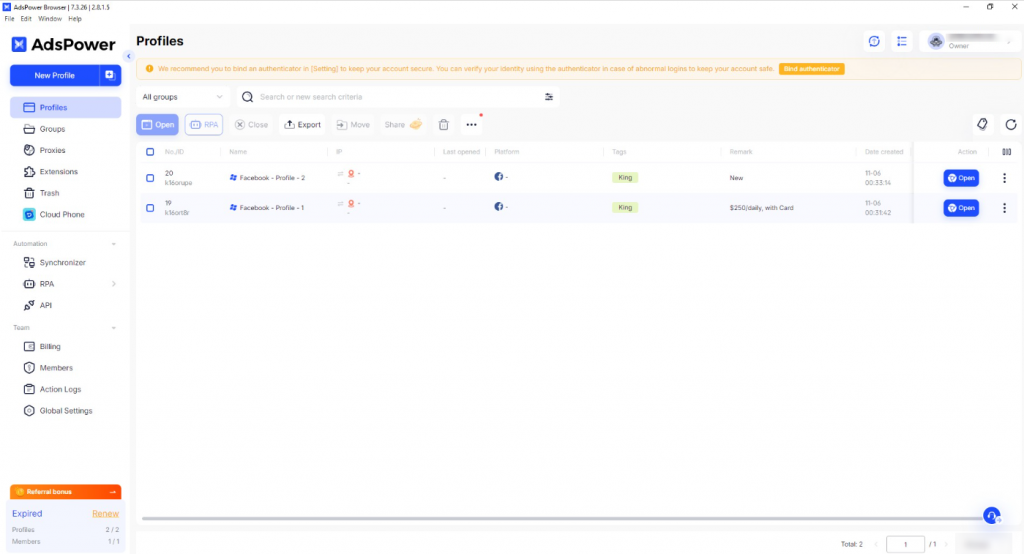The height and width of the screenshot is (554, 1024).
Task: Open the tag management icon
Action: pyautogui.click(x=982, y=125)
